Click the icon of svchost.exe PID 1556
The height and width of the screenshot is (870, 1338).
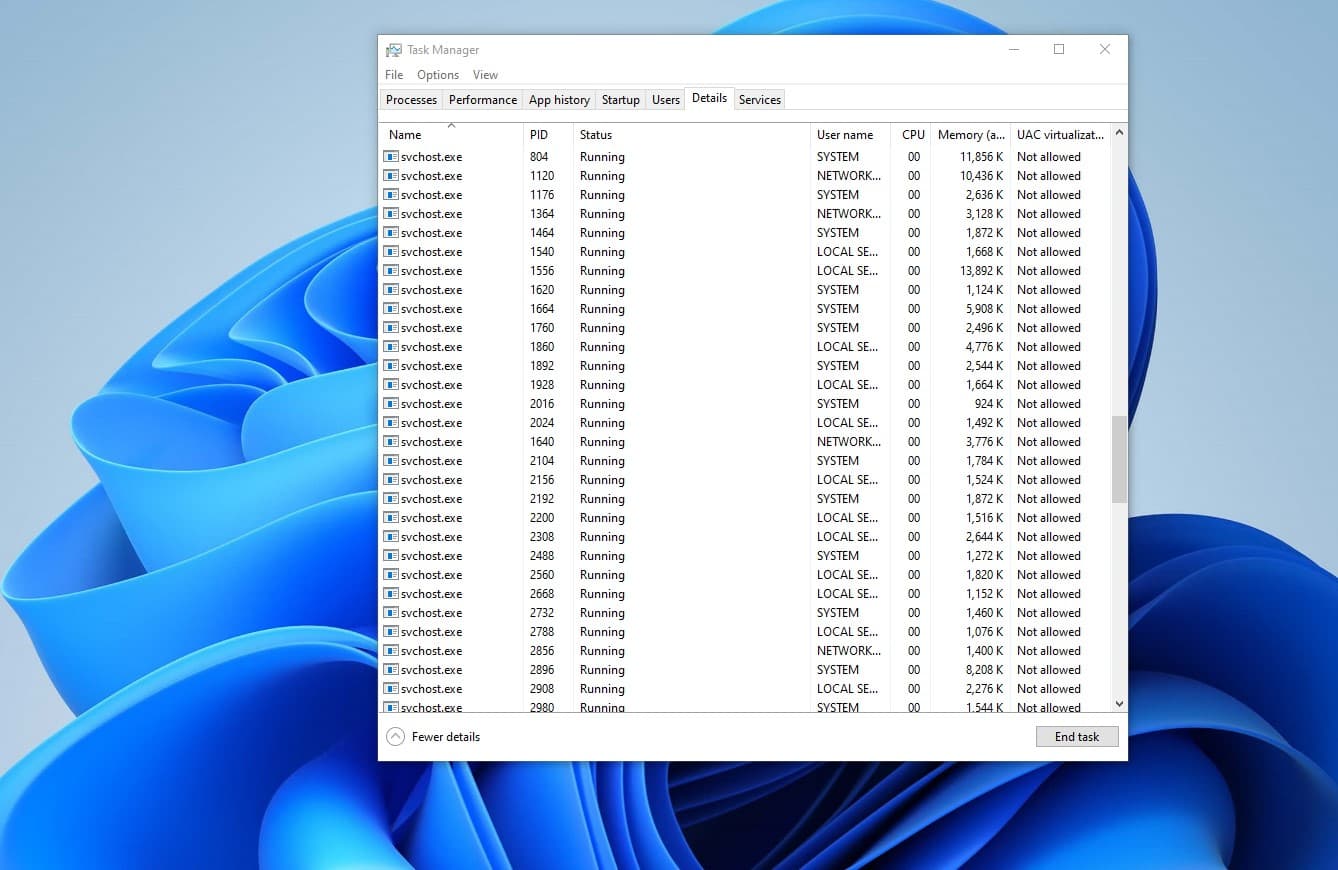point(391,271)
